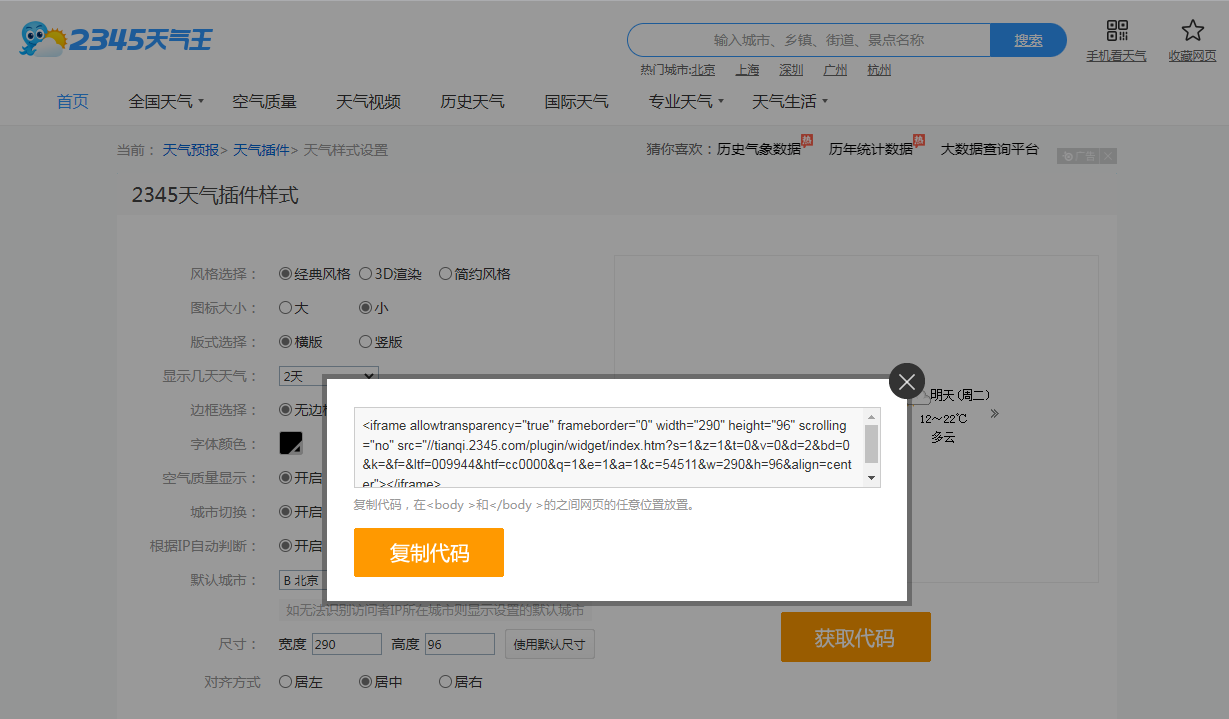
Task: Open the 国际天气 nav item
Action: click(576, 101)
